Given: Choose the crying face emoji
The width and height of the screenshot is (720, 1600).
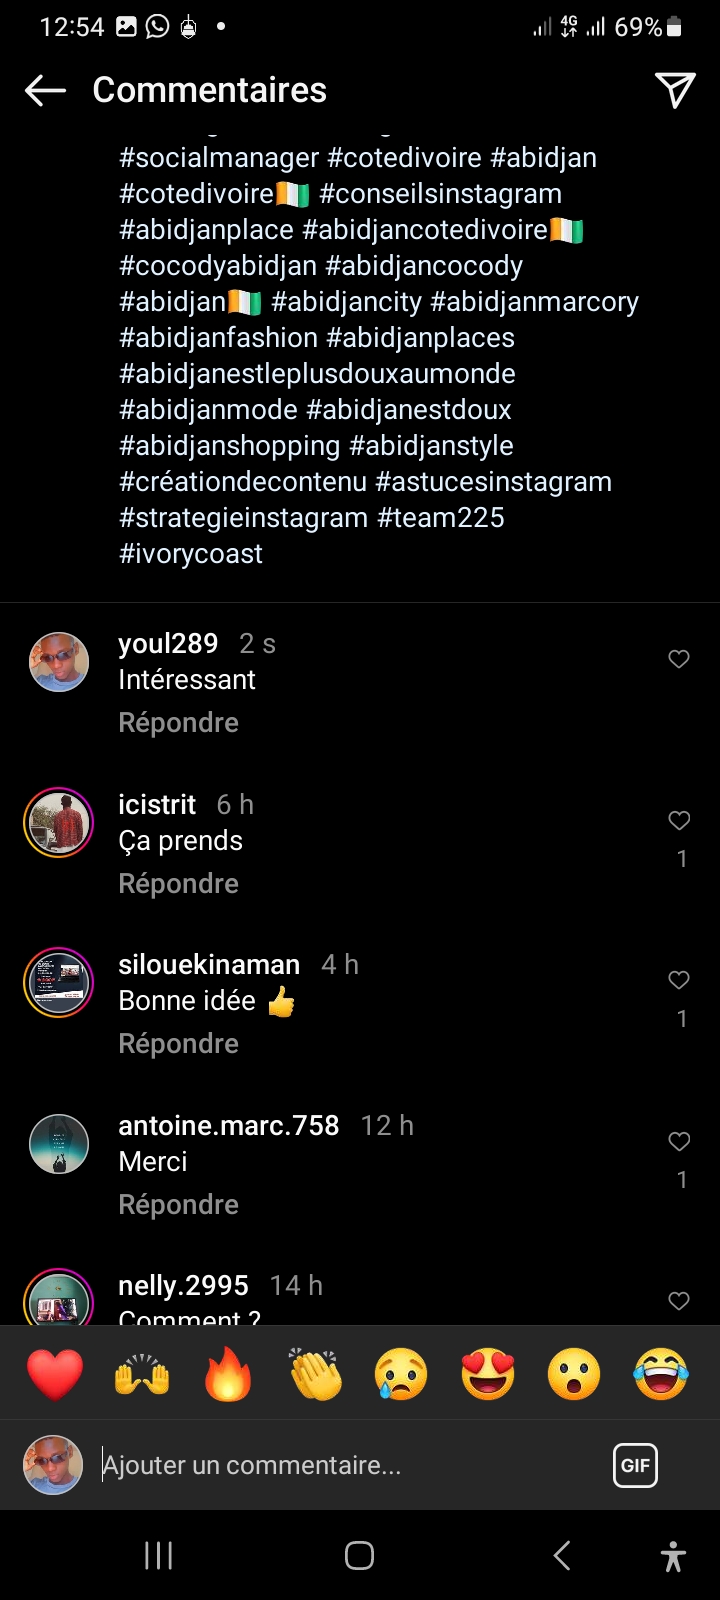Looking at the screenshot, I should pyautogui.click(x=402, y=1374).
